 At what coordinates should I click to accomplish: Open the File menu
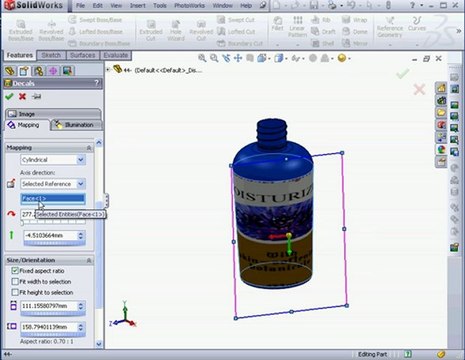click(x=80, y=6)
